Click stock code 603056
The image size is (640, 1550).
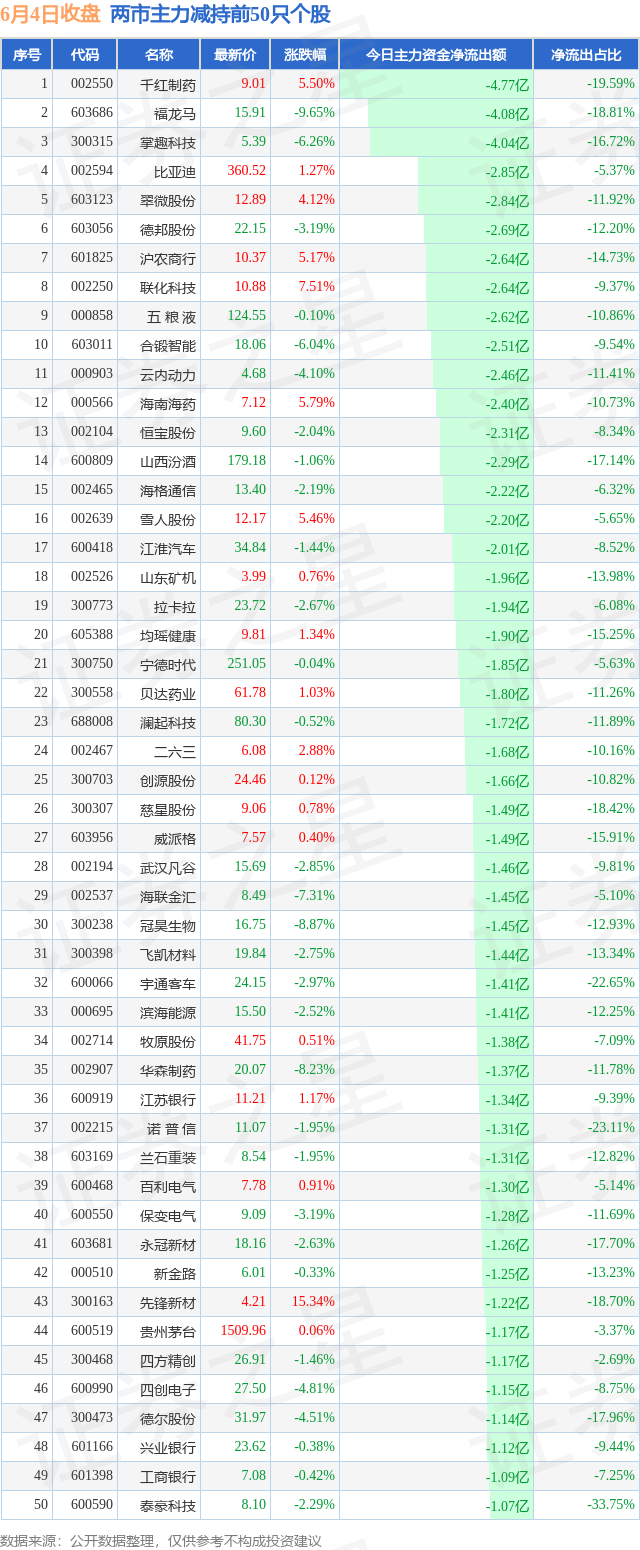pyautogui.click(x=92, y=229)
